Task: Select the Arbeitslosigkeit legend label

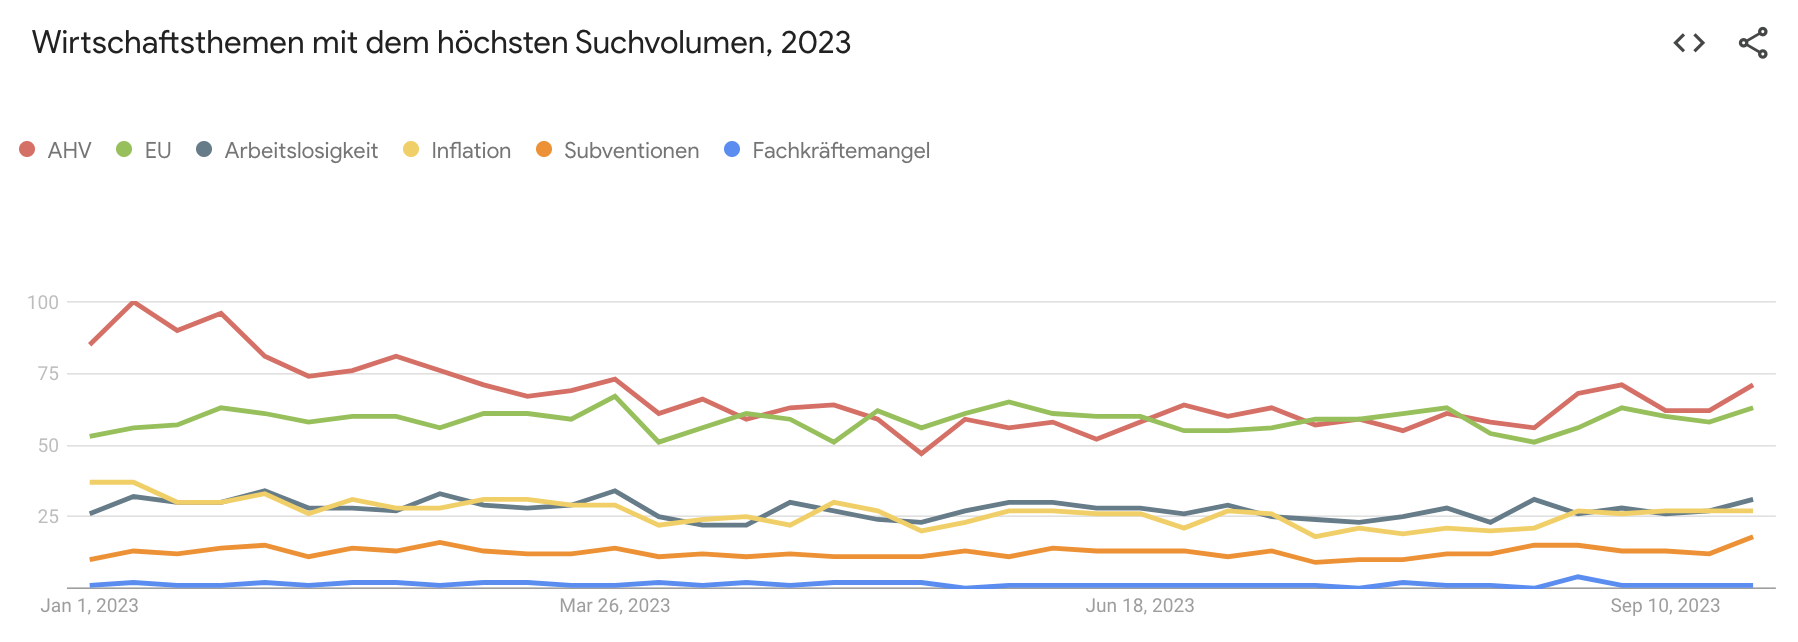Action: 301,151
